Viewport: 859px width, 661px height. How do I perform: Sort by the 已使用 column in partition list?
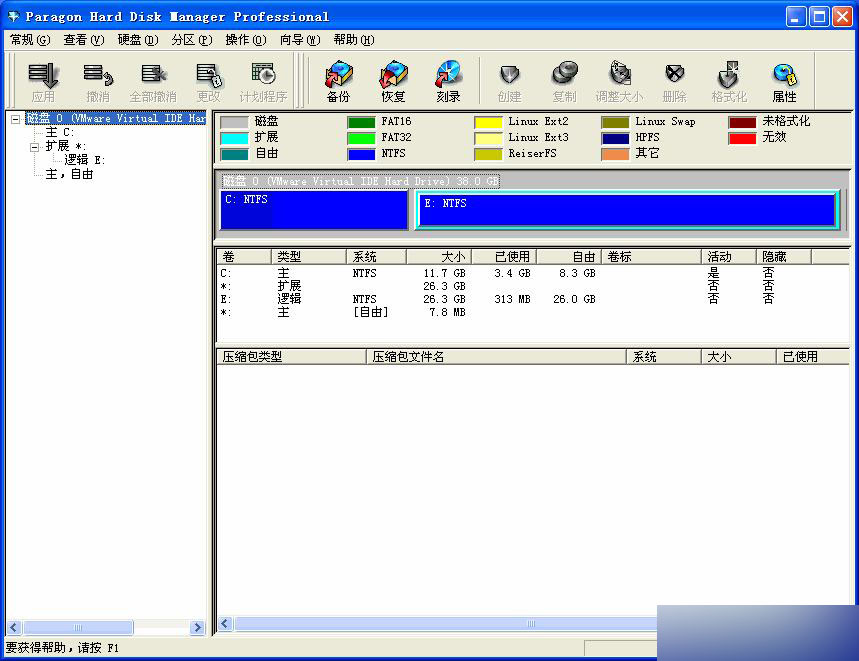pyautogui.click(x=505, y=257)
